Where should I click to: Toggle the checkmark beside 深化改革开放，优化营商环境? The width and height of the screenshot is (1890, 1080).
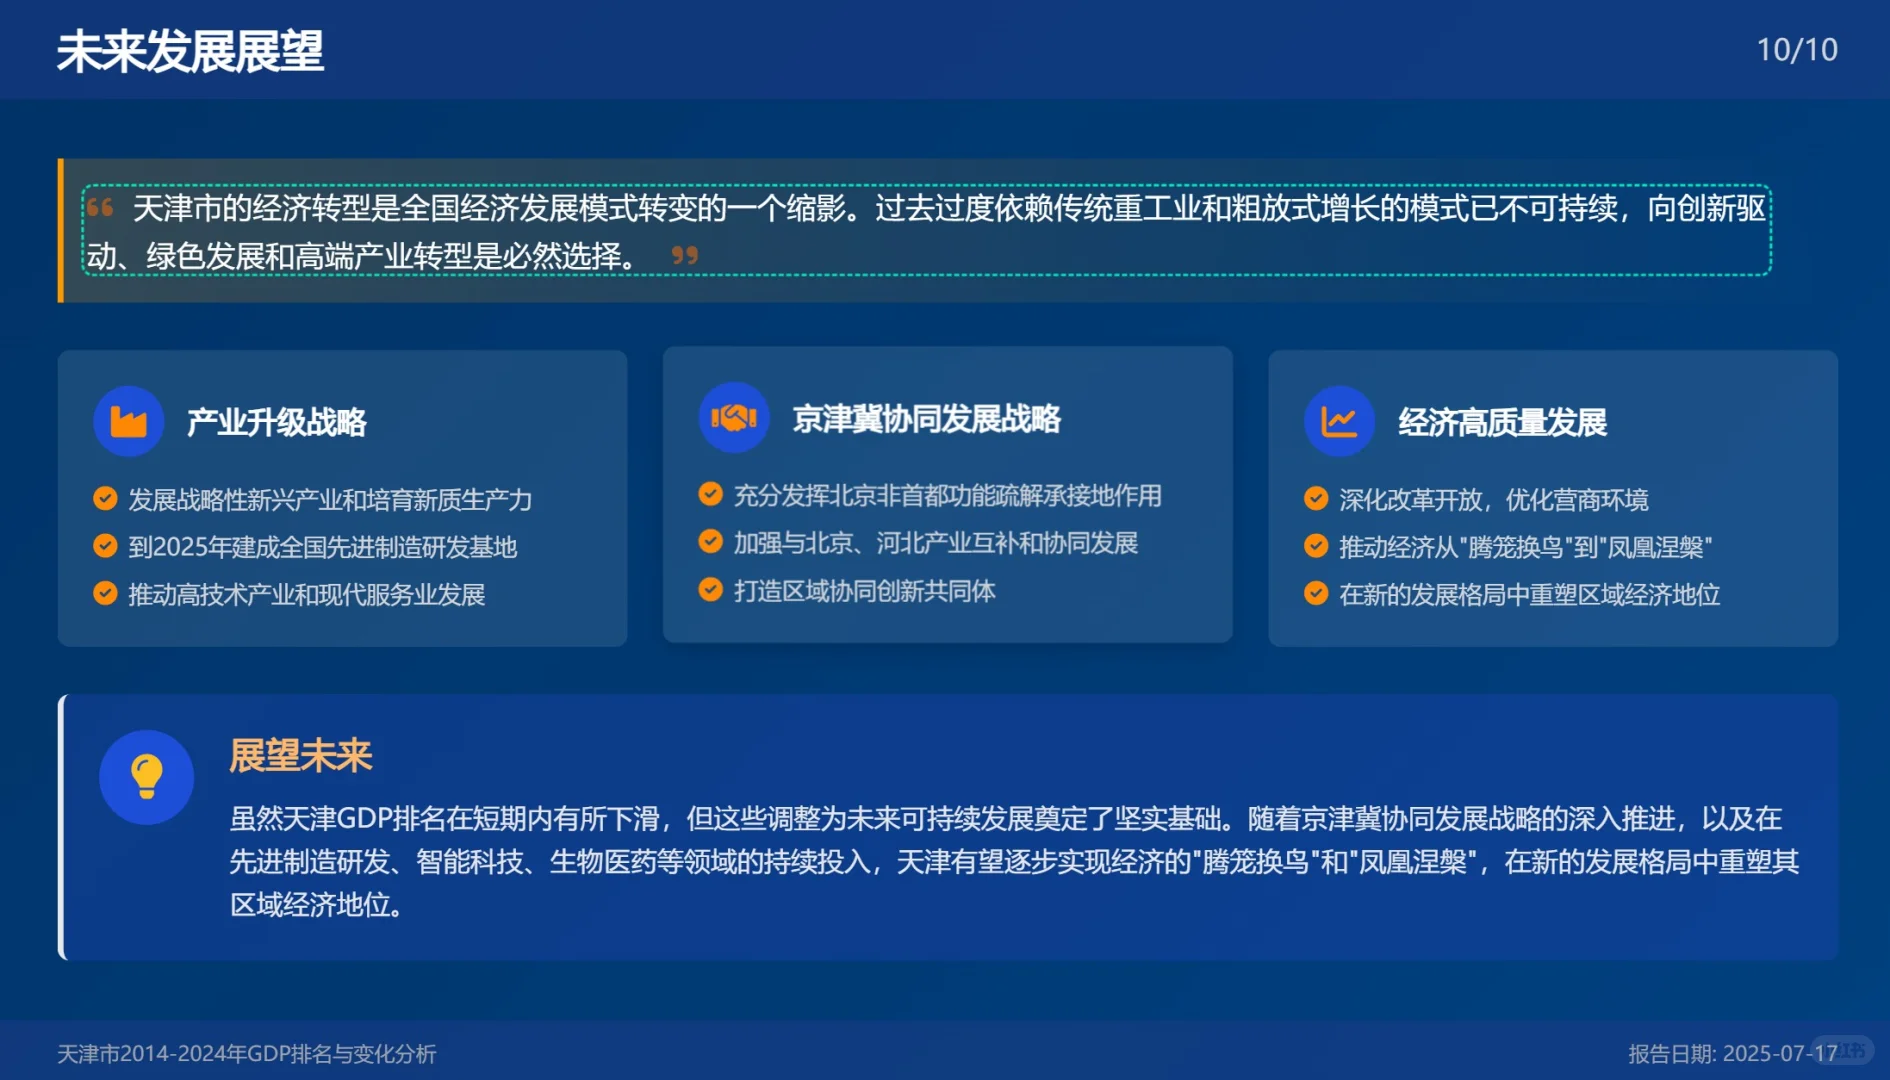point(1314,498)
